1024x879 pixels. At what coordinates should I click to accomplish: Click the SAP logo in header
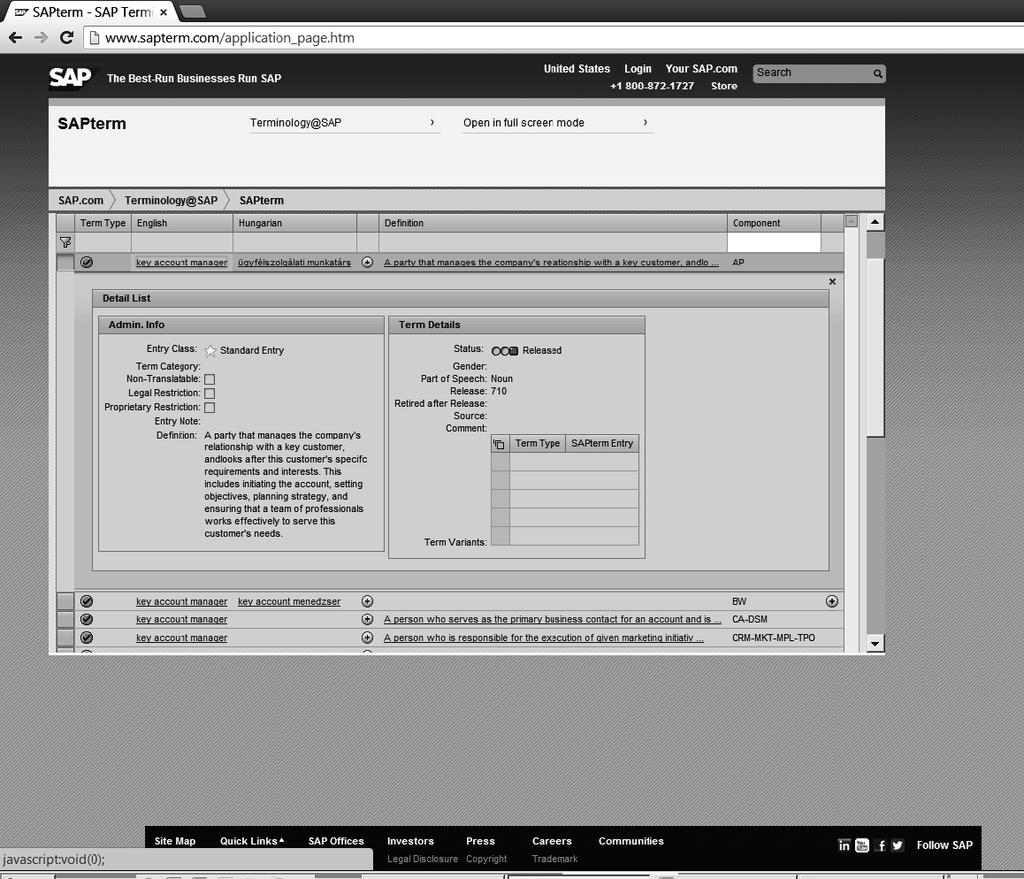tap(71, 77)
